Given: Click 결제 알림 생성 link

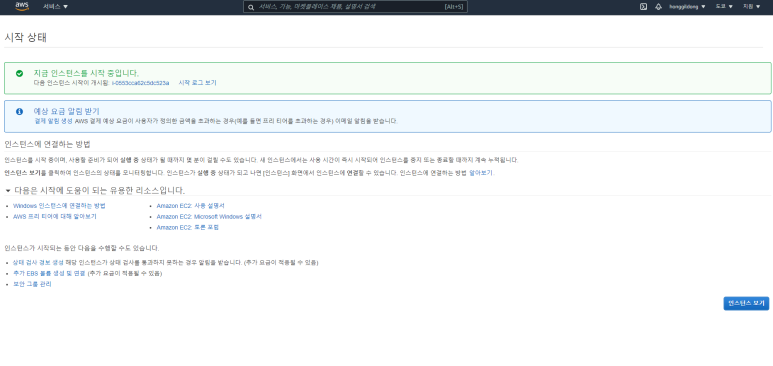Looking at the screenshot, I should 53,121.
